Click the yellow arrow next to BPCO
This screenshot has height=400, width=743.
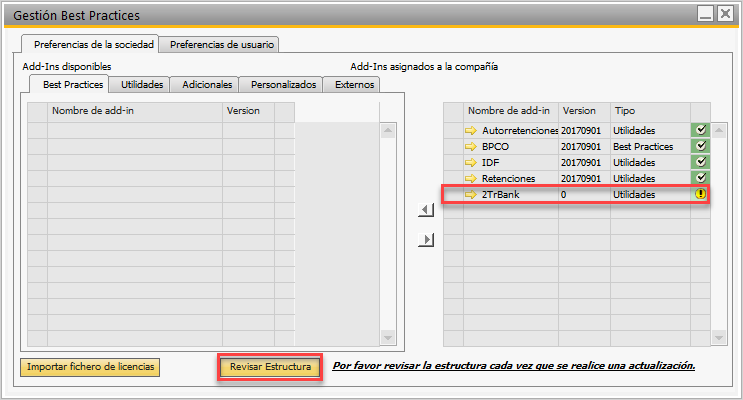(472, 146)
